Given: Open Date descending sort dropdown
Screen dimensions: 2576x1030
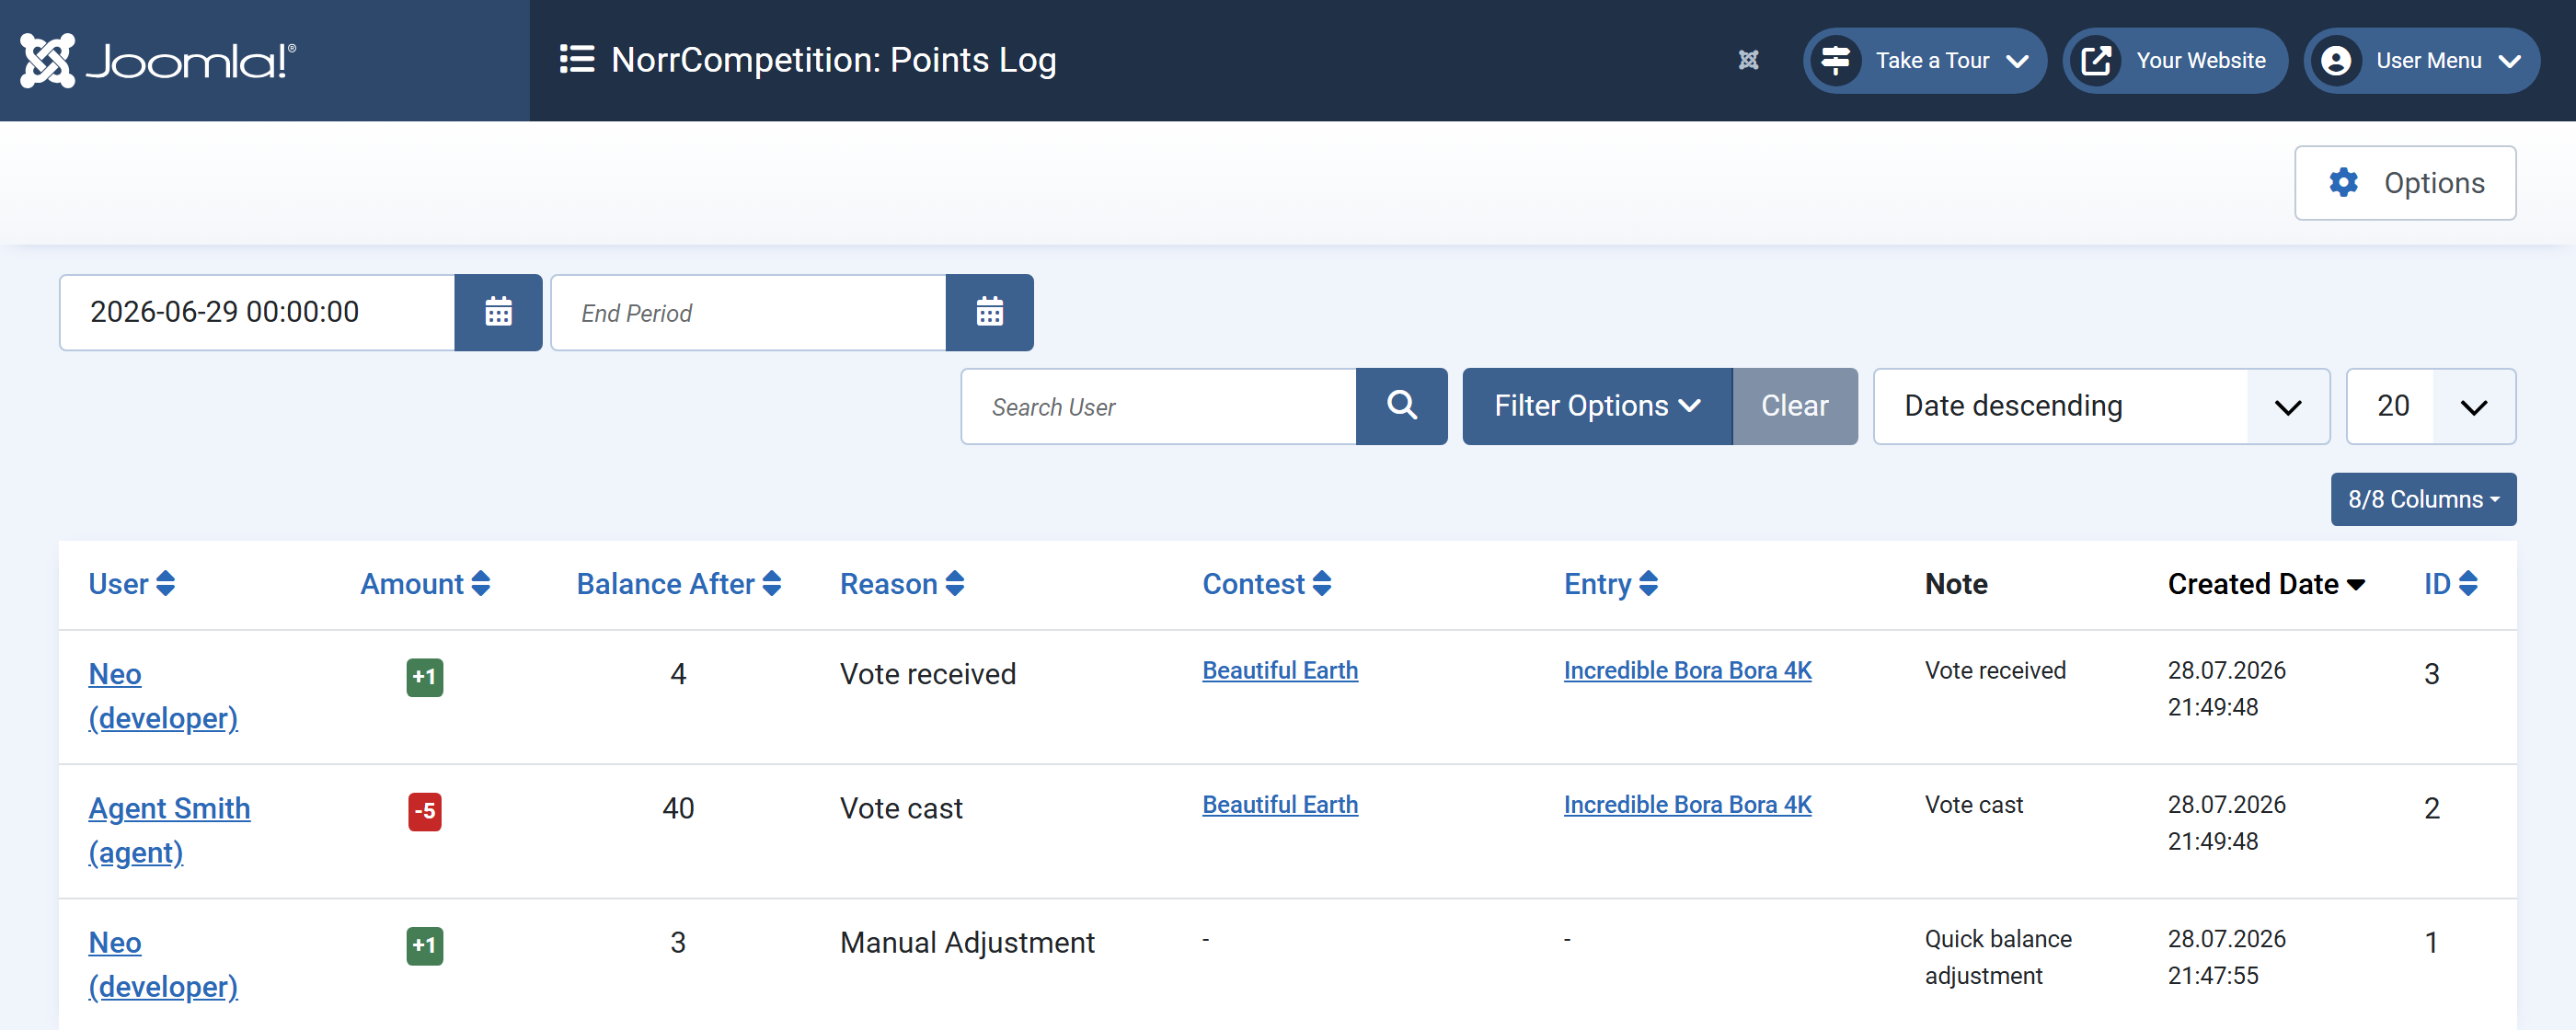Looking at the screenshot, I should point(2101,406).
